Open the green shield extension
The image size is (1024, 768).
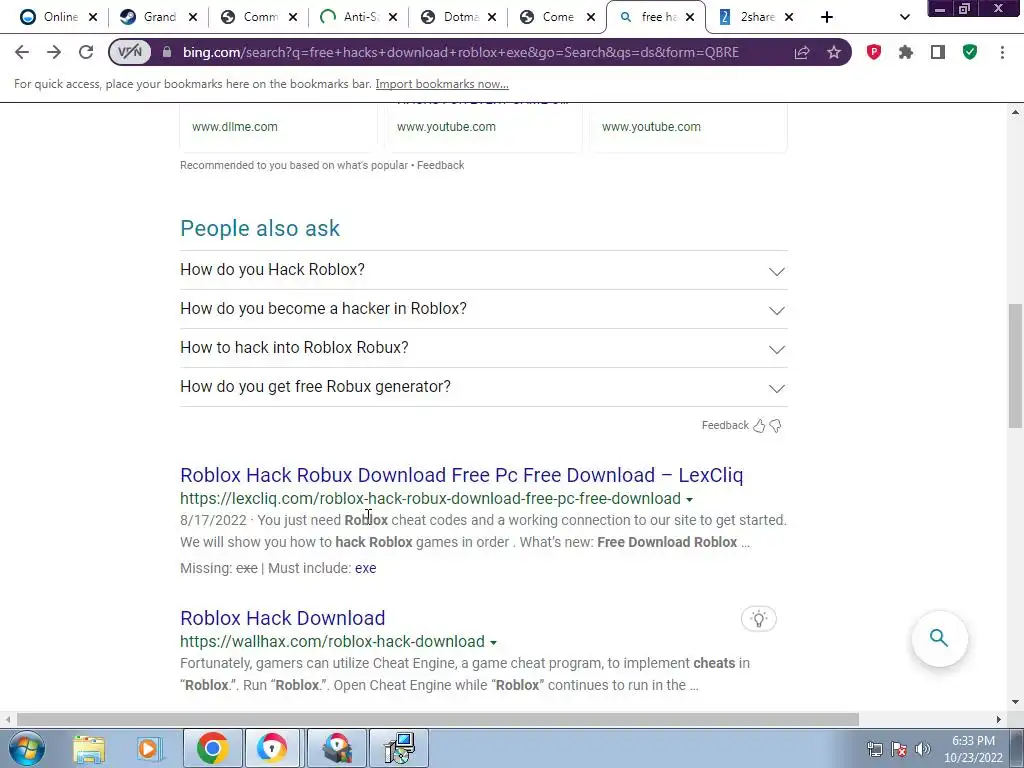click(x=970, y=52)
